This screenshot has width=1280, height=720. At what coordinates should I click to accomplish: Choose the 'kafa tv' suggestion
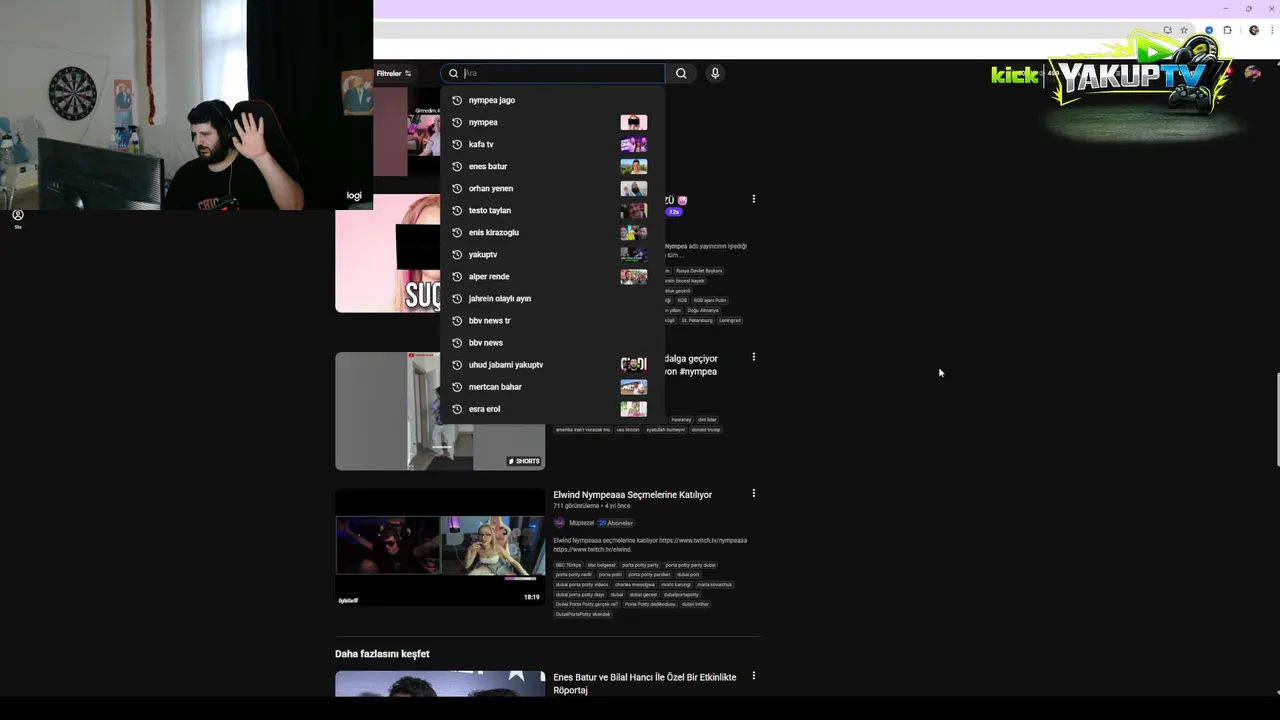(552, 144)
